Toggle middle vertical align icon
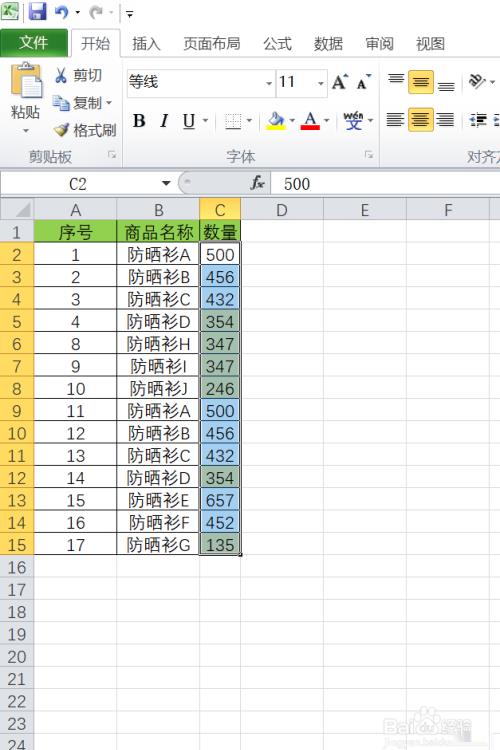500x750 pixels. [421, 82]
